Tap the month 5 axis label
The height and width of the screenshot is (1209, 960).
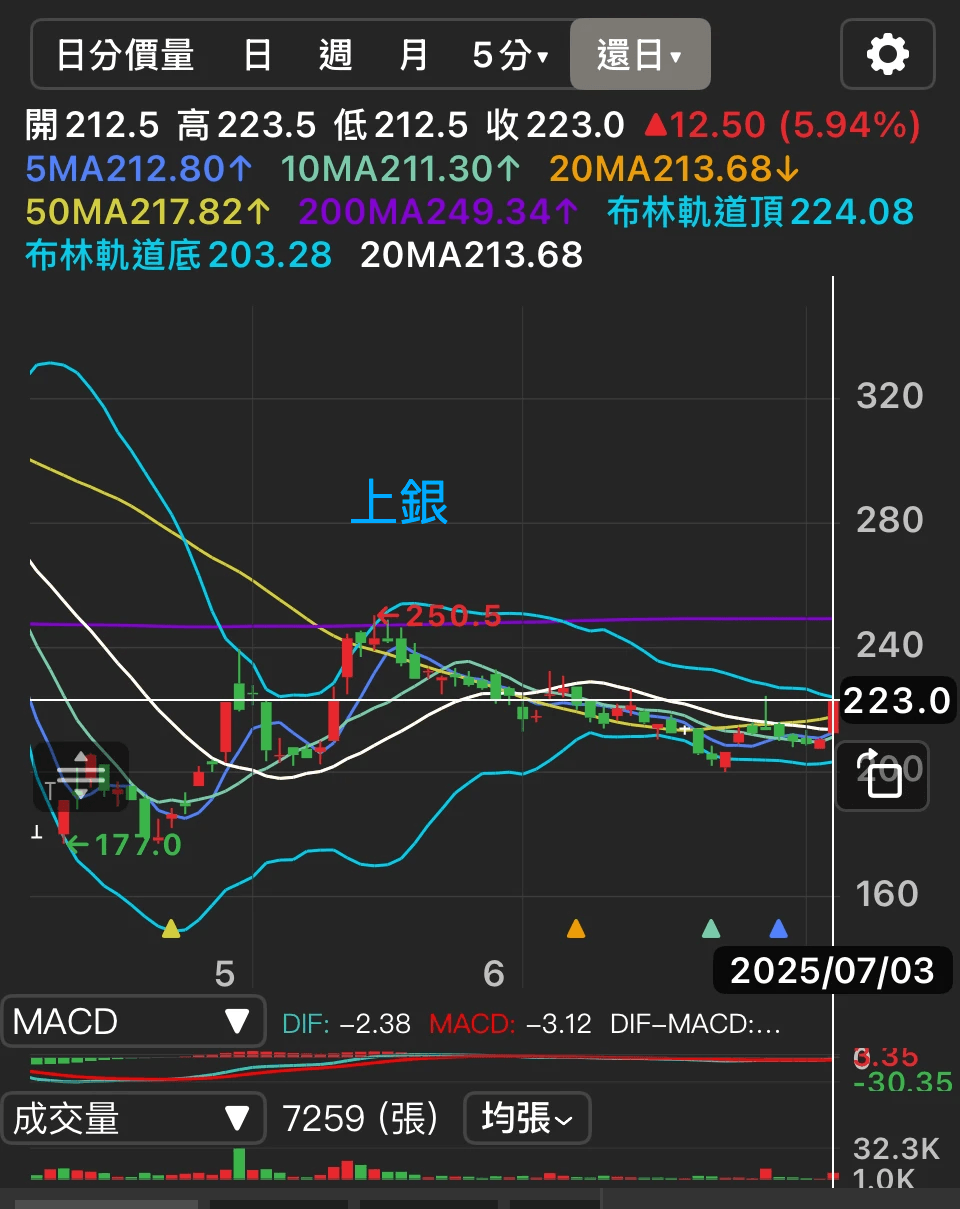[224, 972]
